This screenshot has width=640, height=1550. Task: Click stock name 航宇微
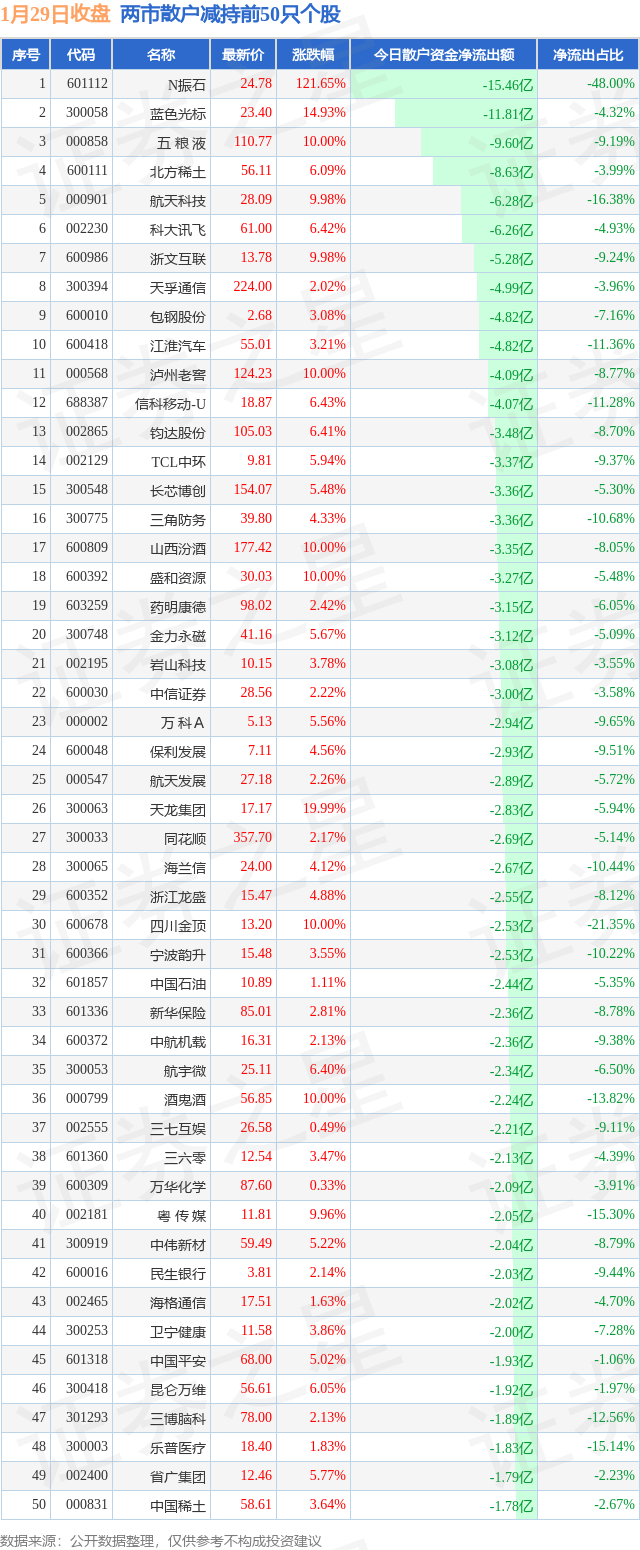coord(186,1070)
